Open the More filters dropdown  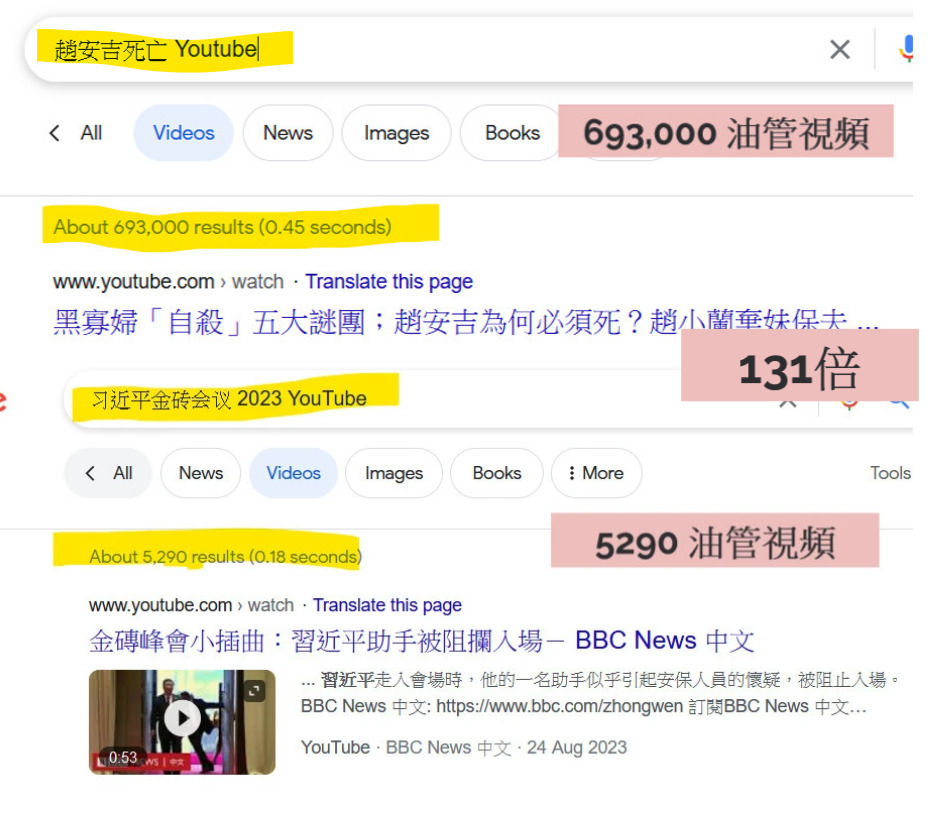click(596, 473)
